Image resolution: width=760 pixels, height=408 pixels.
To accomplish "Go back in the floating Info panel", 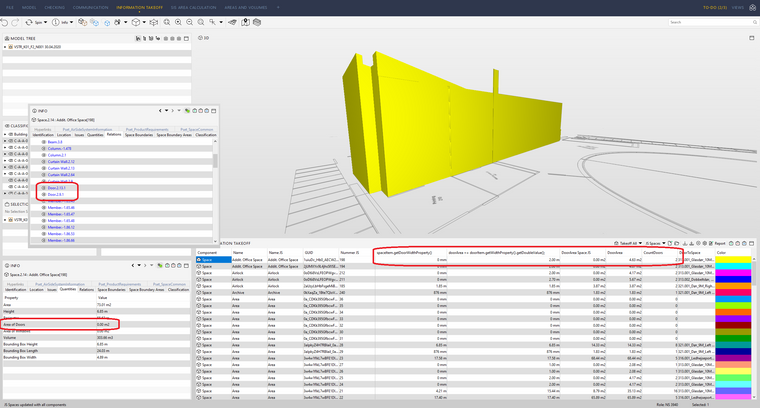I will pyautogui.click(x=160, y=111).
